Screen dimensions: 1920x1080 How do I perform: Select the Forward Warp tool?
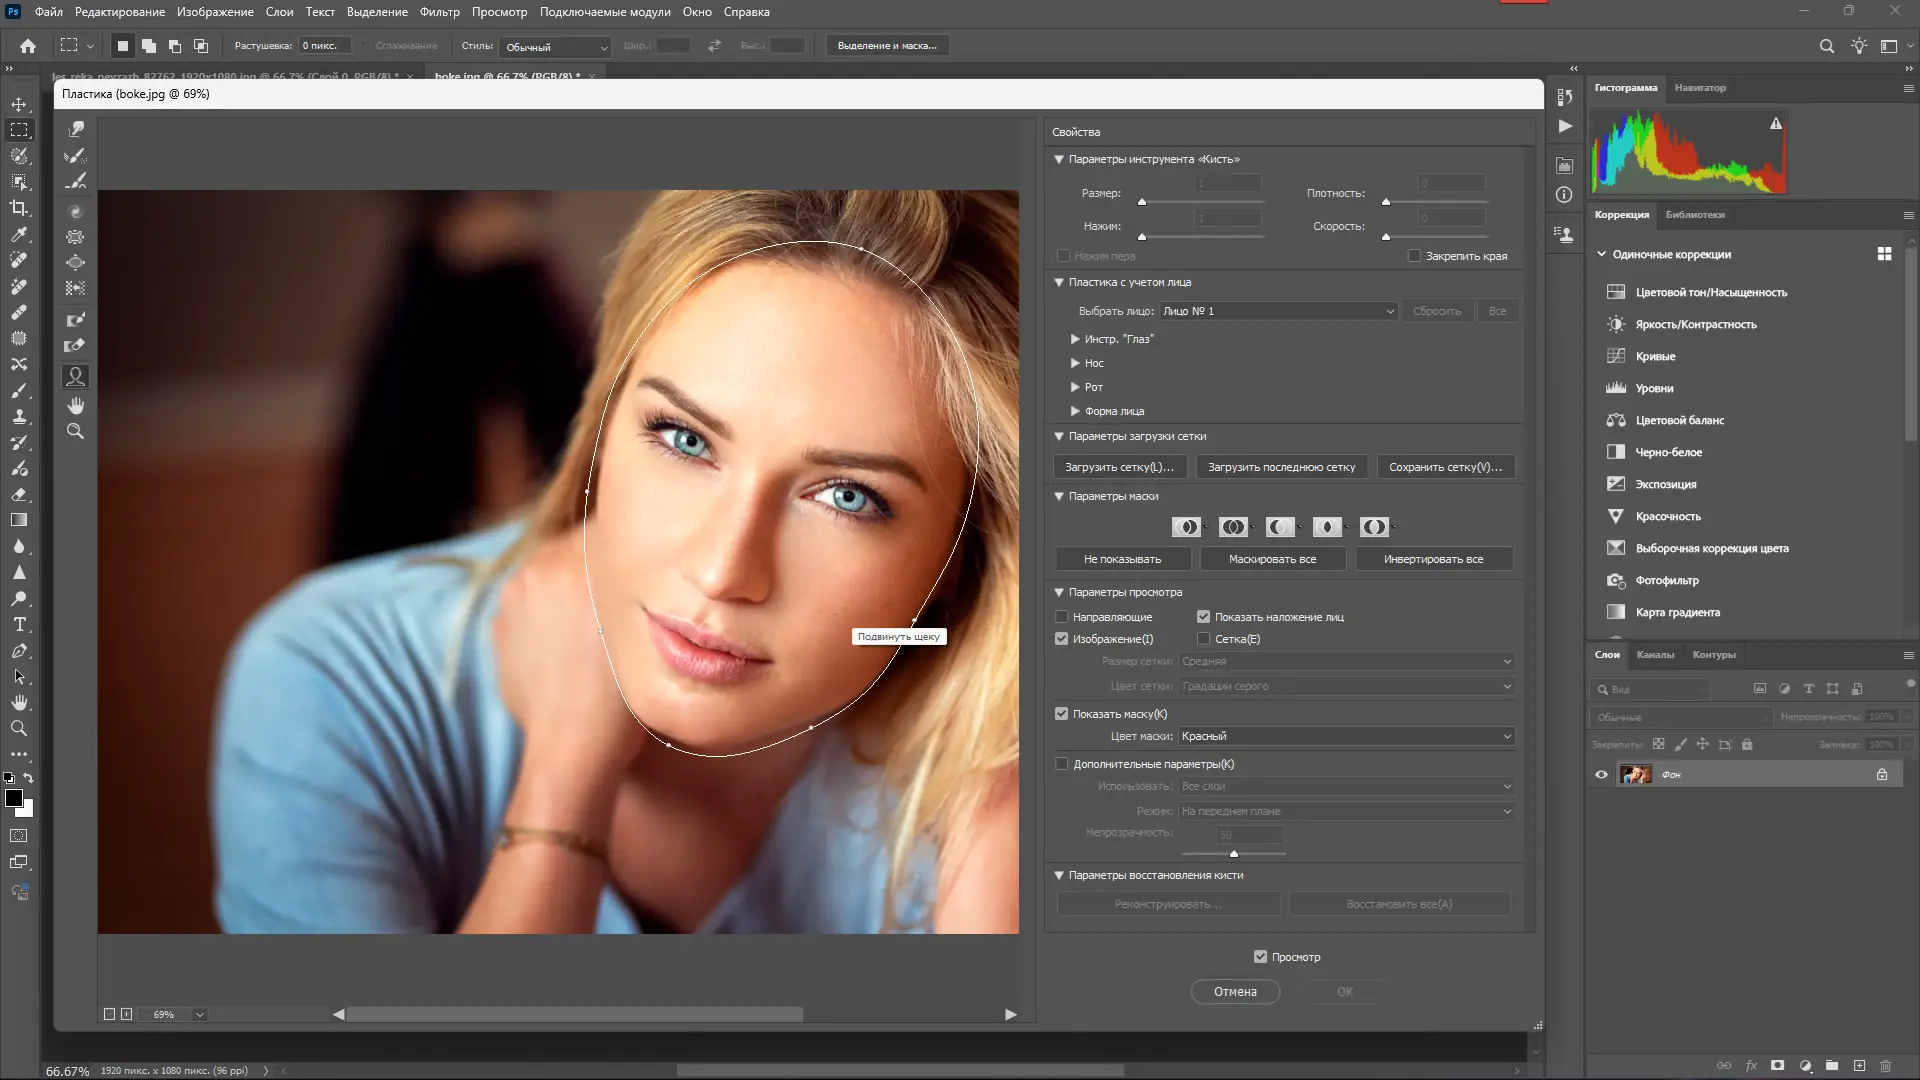click(75, 129)
